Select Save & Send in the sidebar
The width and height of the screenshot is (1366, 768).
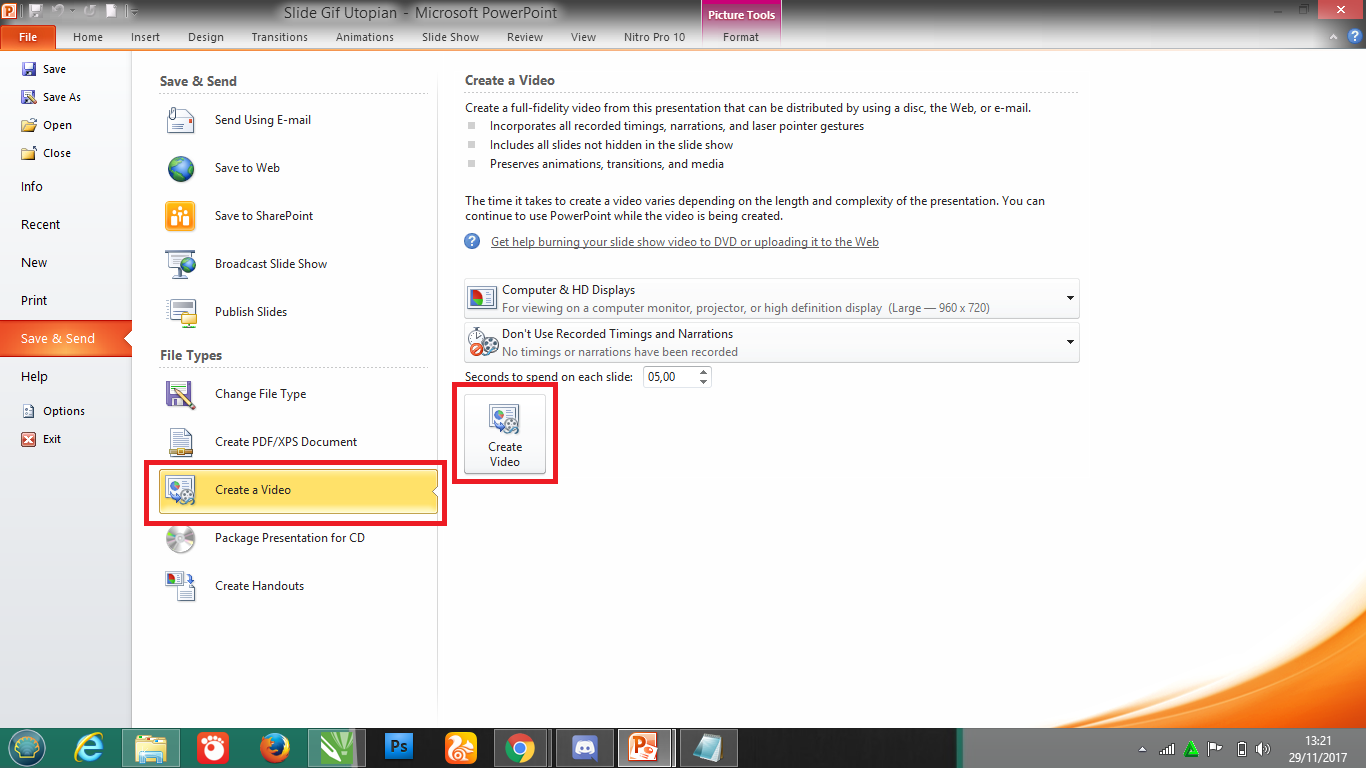pos(65,339)
